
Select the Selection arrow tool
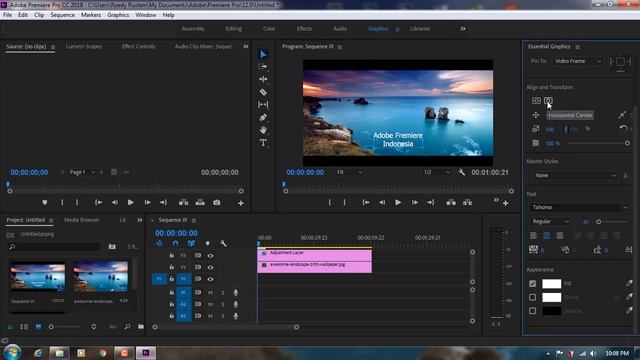pyautogui.click(x=263, y=54)
